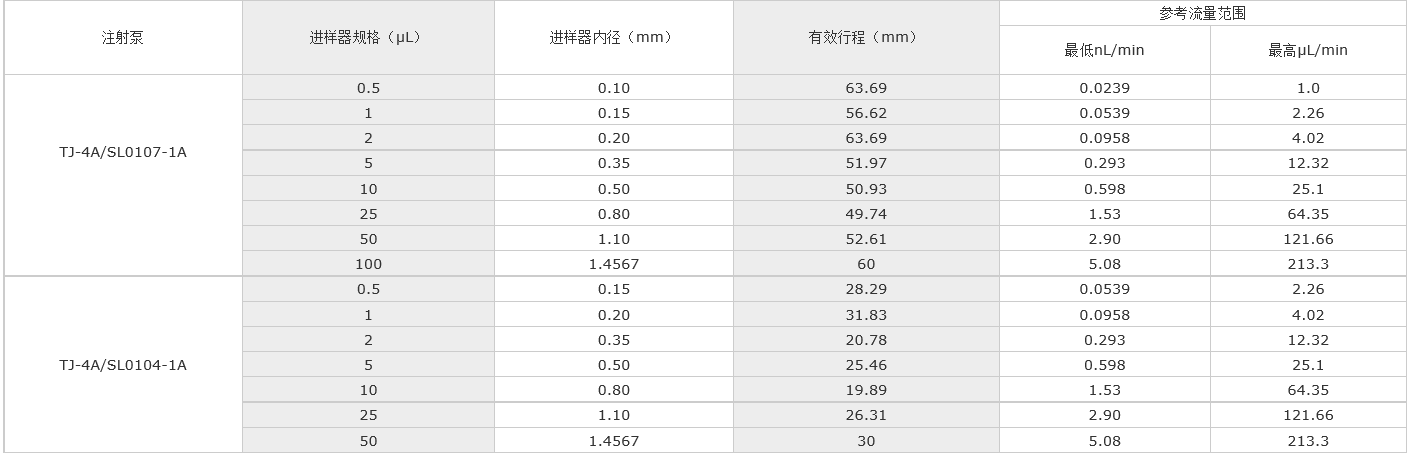Select the 最低nL/min sub-header
The width and height of the screenshot is (1409, 453).
[1104, 50]
